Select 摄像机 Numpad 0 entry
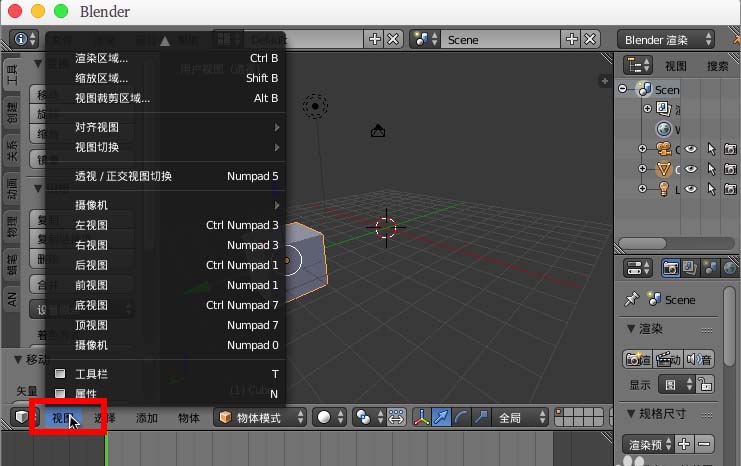 (166, 345)
